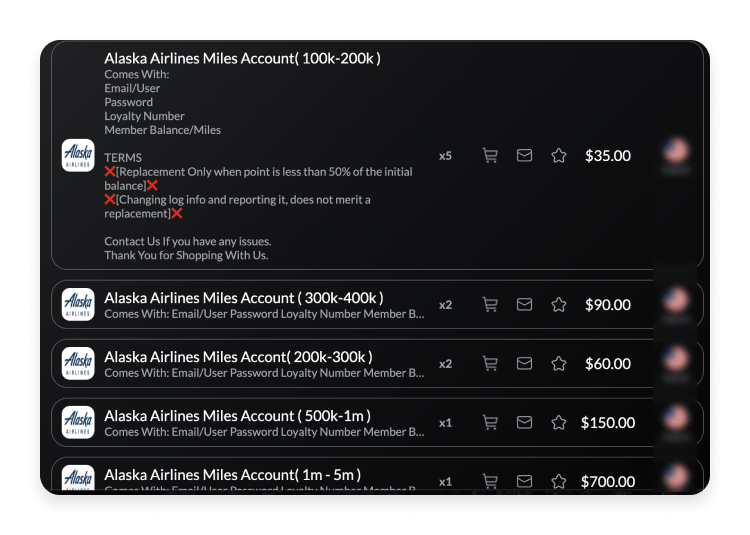Viewport: 750px width, 535px height.
Task: Click the Alaska logo on the 300k-400k row
Action: [x=78, y=305]
